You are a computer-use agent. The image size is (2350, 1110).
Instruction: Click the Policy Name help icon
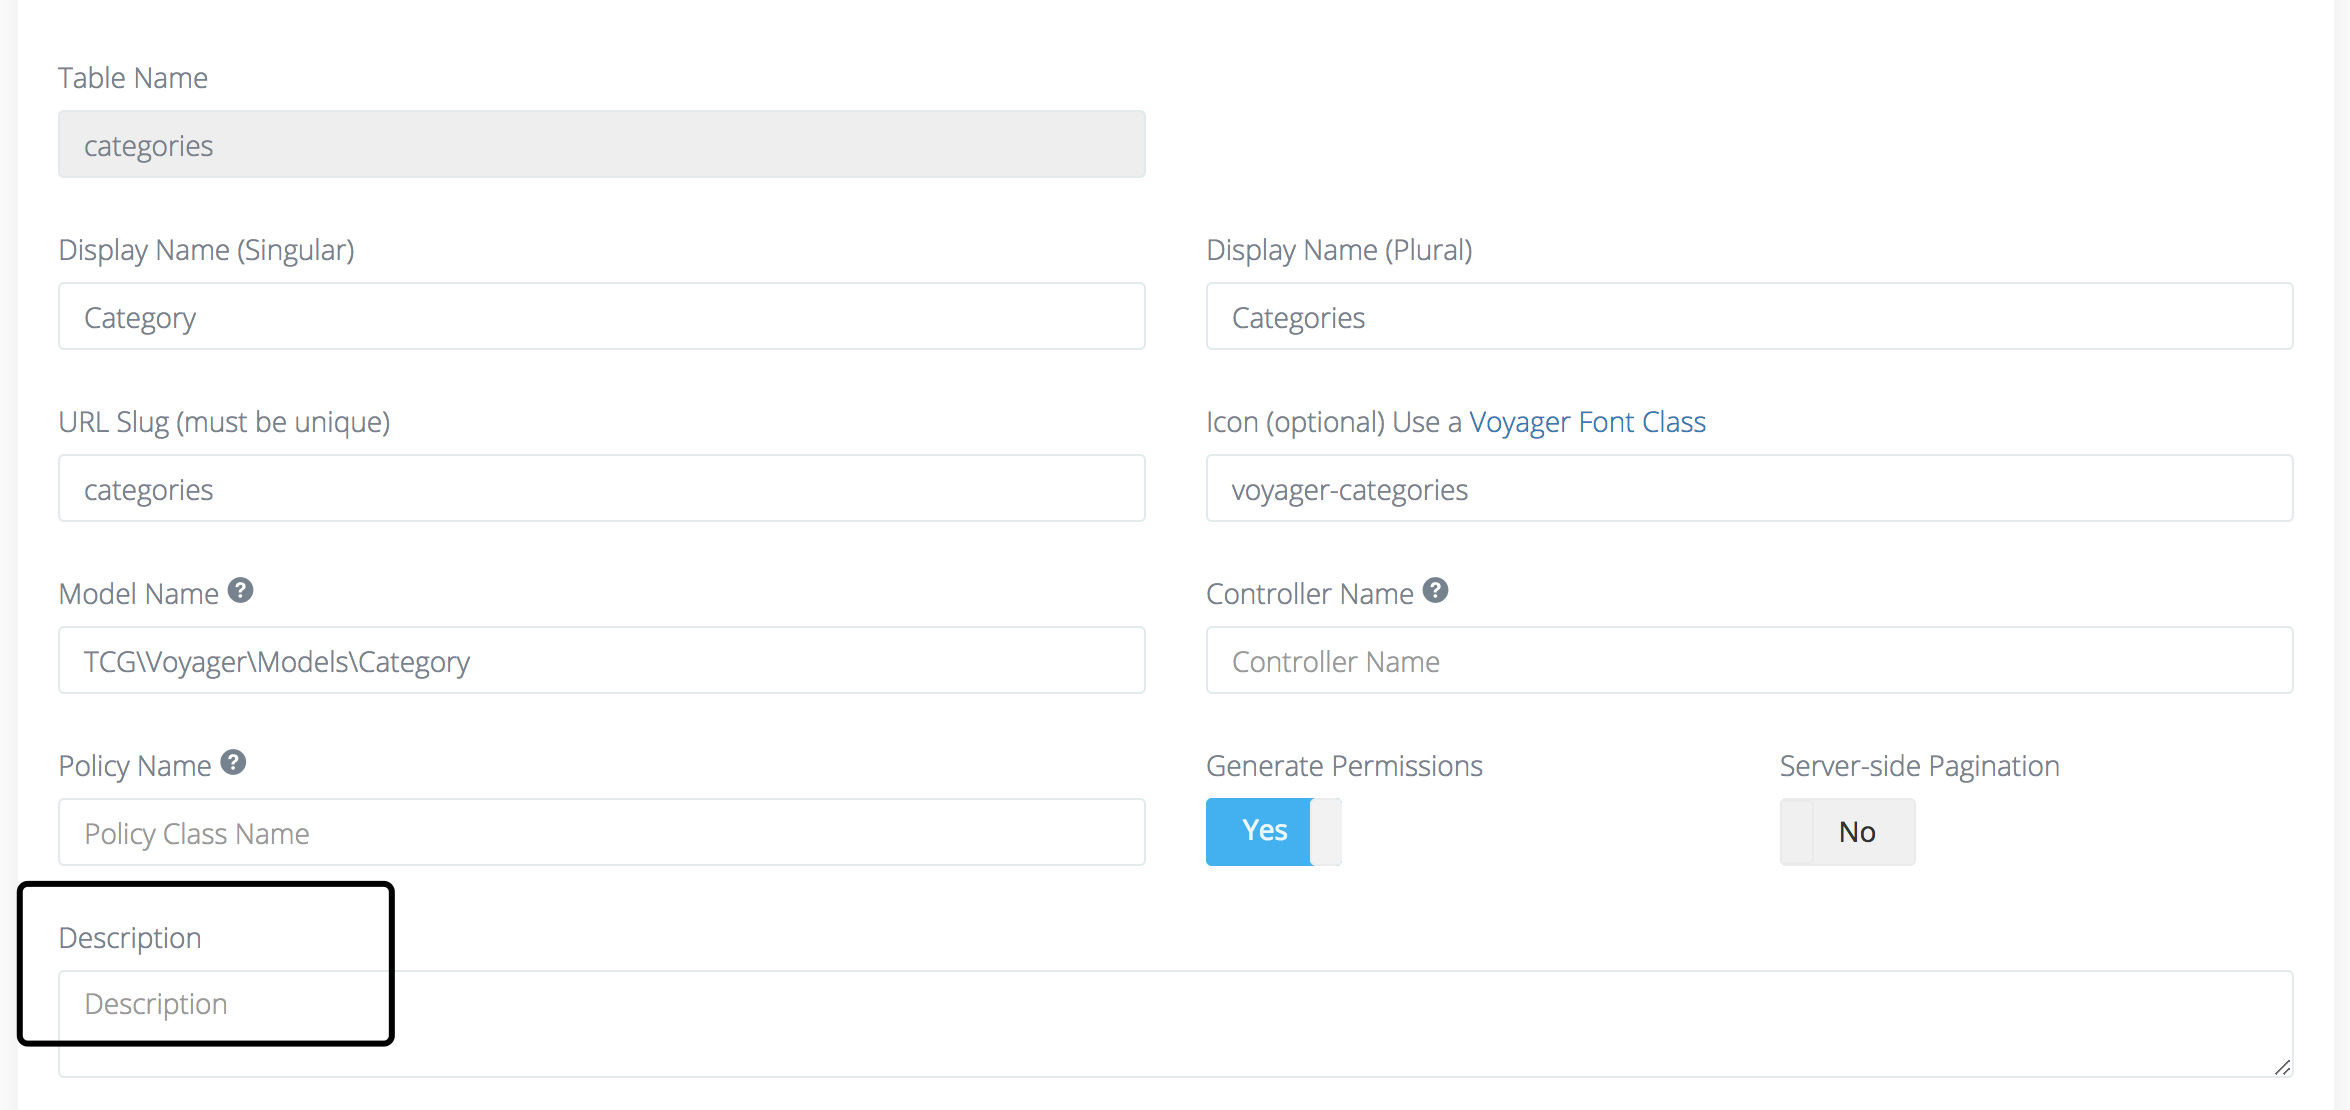(x=234, y=761)
